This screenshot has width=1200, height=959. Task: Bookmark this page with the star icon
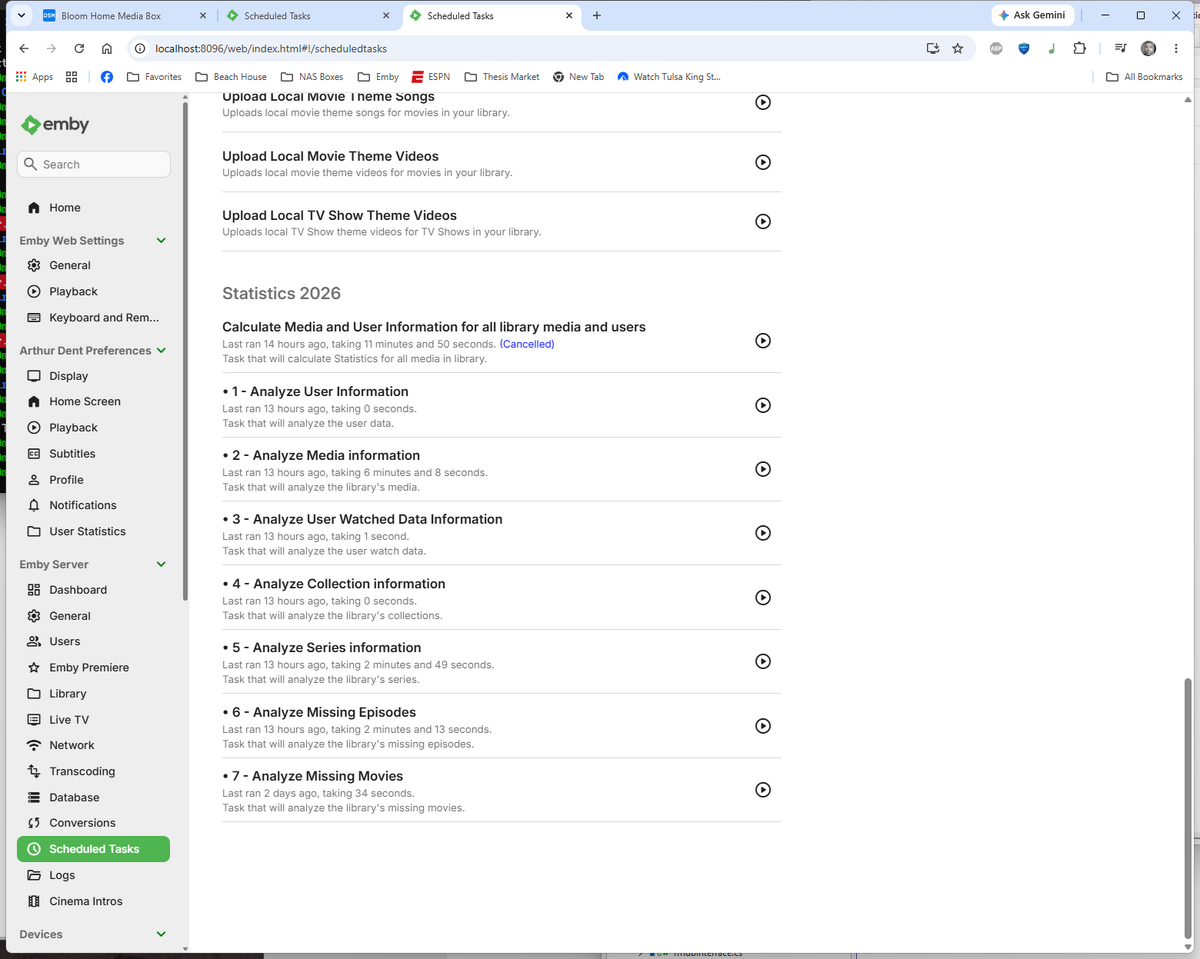tap(958, 48)
